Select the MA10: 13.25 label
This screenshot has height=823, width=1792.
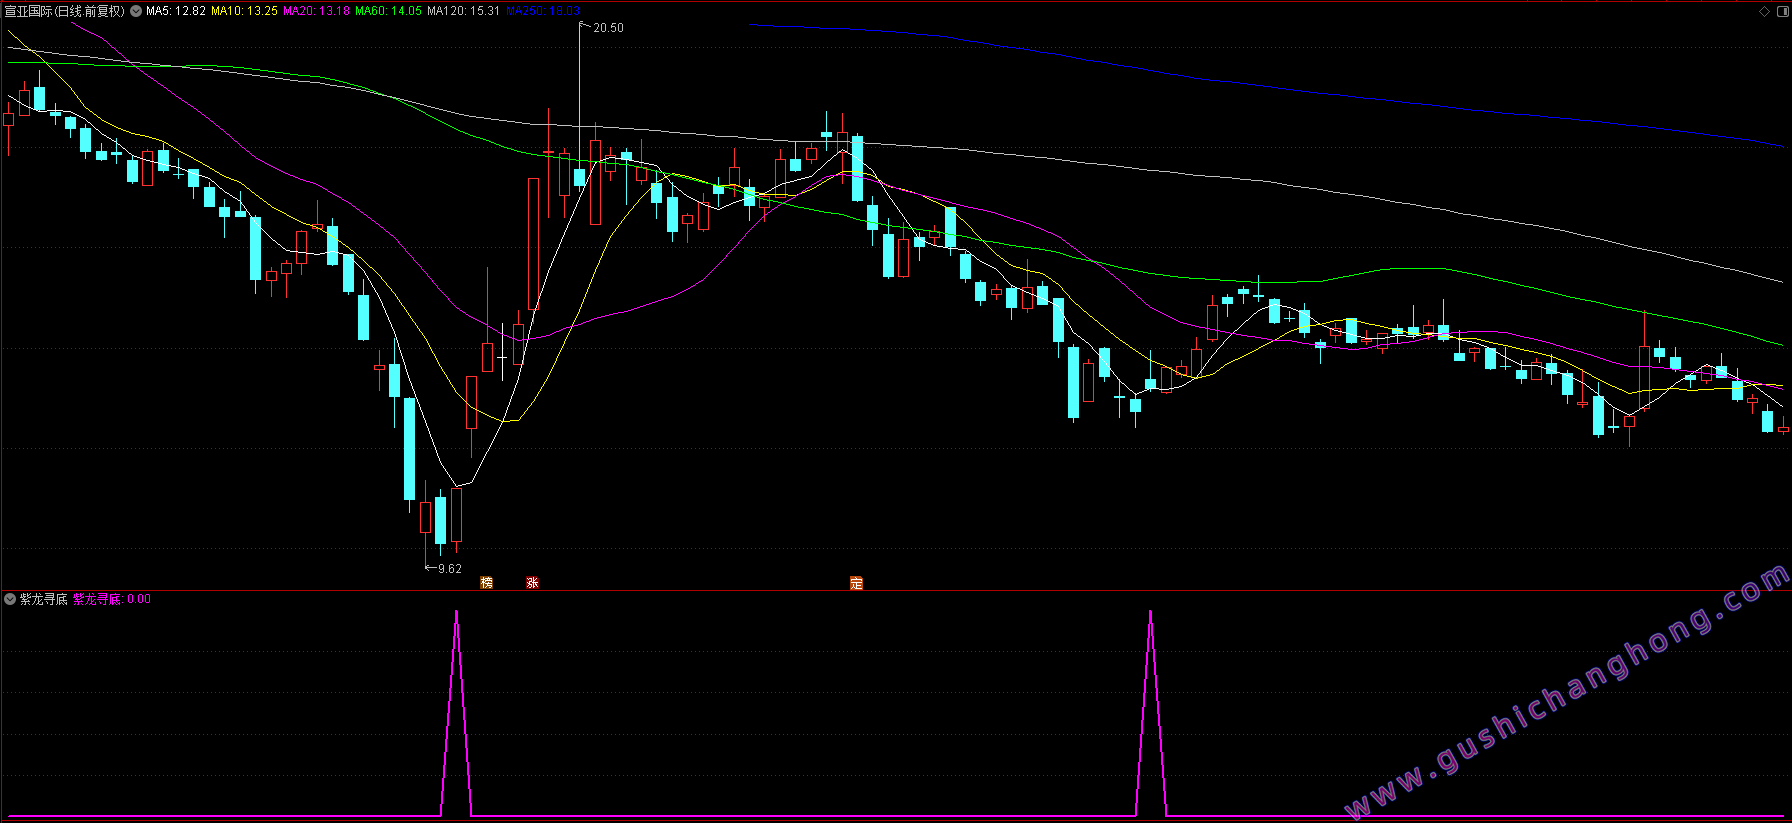[x=244, y=11]
